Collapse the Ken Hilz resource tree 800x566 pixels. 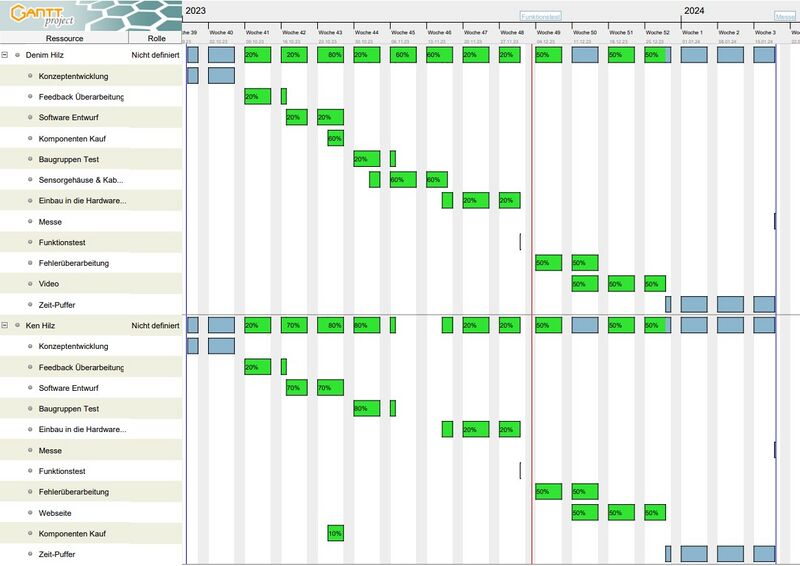pyautogui.click(x=5, y=325)
